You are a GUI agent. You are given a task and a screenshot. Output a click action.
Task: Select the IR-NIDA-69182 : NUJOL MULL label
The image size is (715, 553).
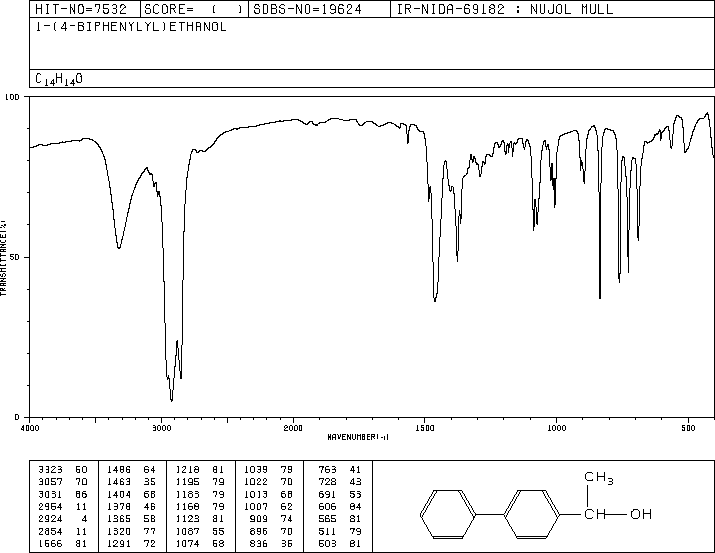coord(505,9)
